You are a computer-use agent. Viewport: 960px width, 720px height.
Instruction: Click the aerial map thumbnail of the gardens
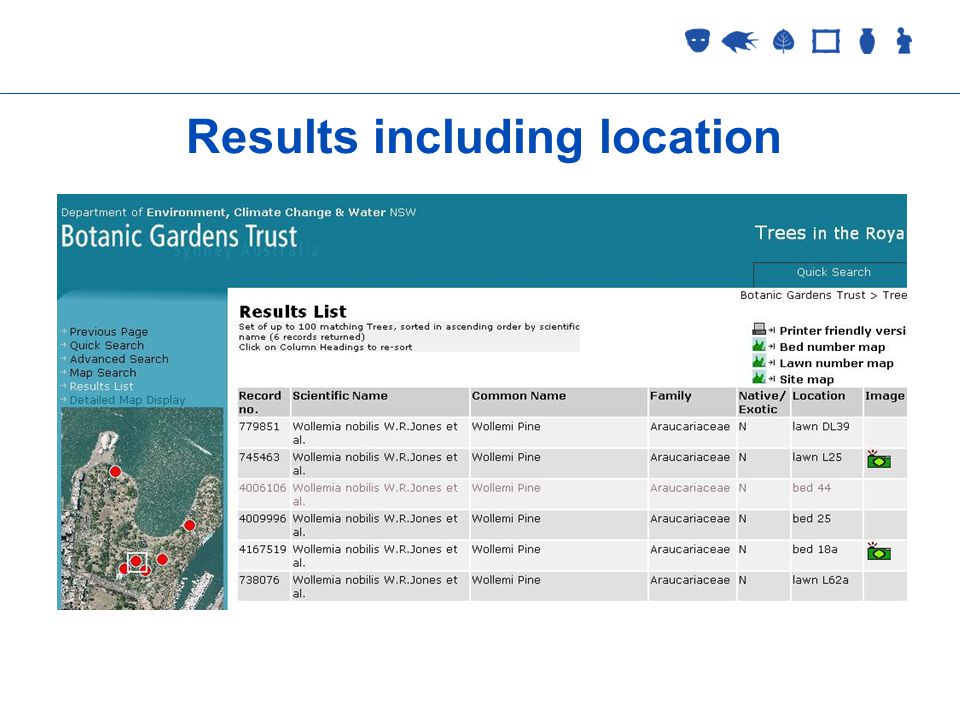[x=142, y=508]
